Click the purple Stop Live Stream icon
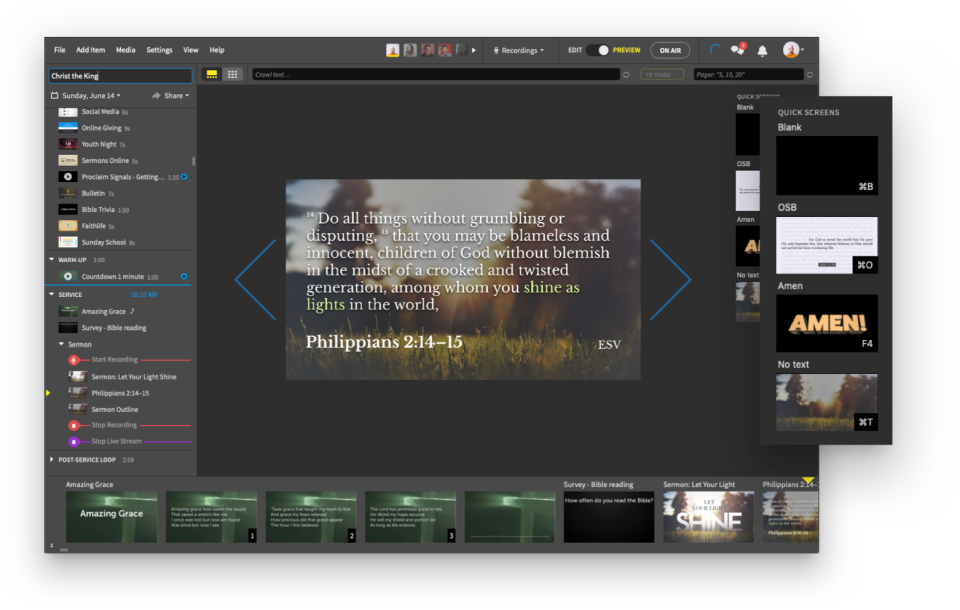 [x=72, y=441]
